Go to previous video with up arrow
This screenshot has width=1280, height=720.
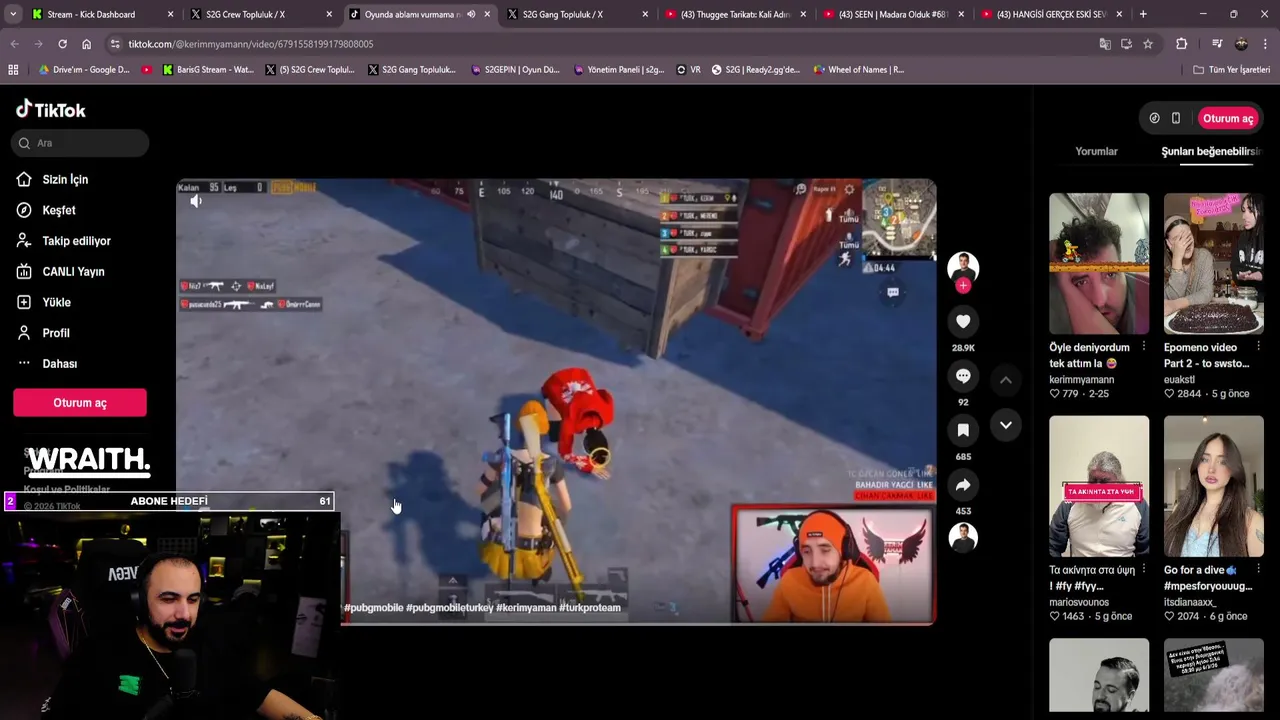1006,380
